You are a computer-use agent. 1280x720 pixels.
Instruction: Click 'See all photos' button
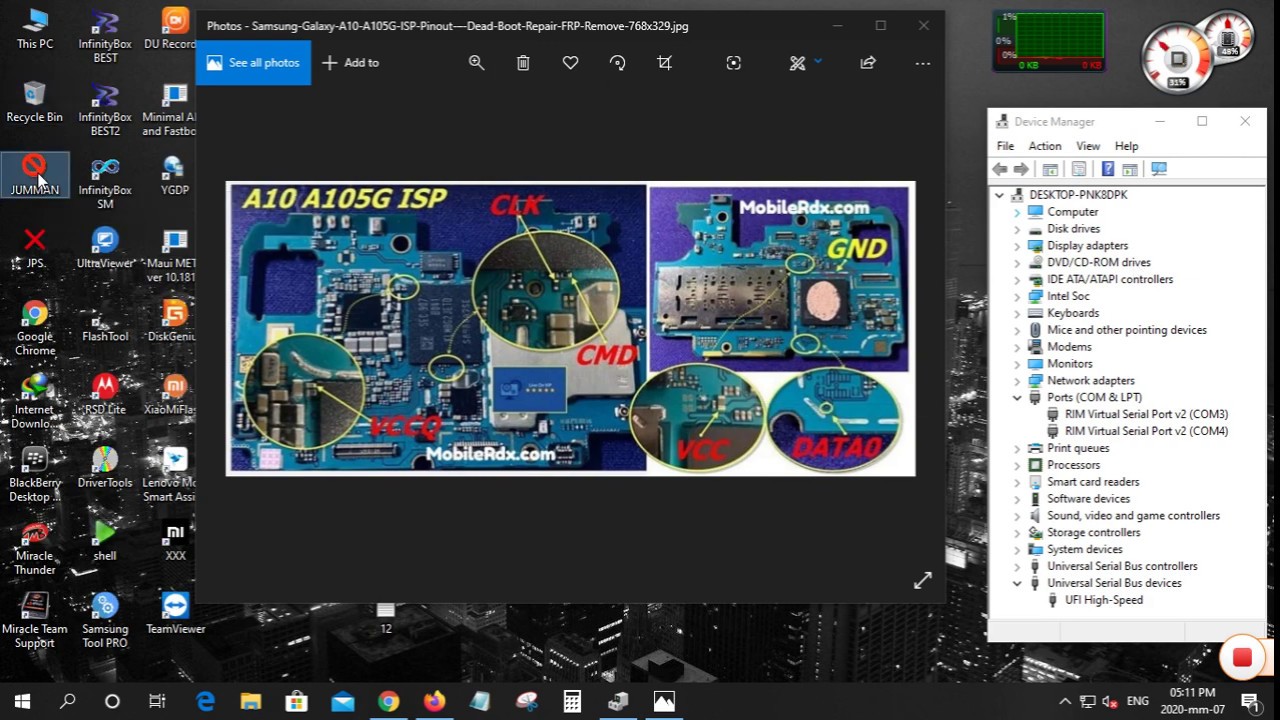(x=253, y=63)
